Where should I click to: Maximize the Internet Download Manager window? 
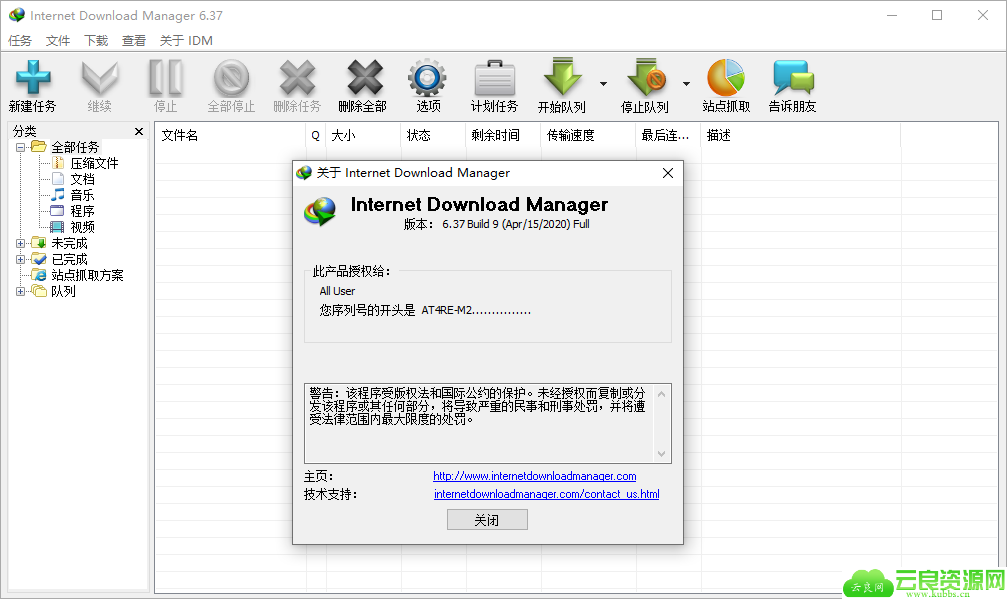937,15
